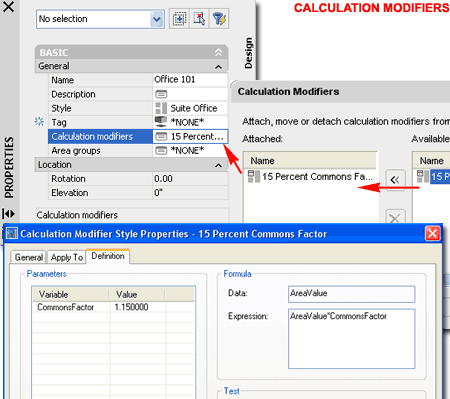Collapse the General category
The width and height of the screenshot is (450, 399).
point(218,67)
